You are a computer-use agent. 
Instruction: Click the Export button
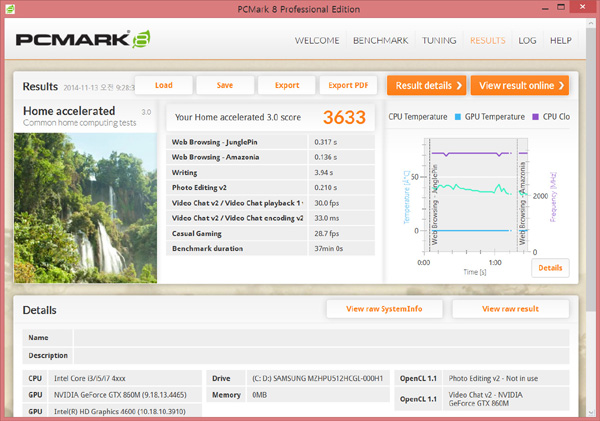click(286, 85)
